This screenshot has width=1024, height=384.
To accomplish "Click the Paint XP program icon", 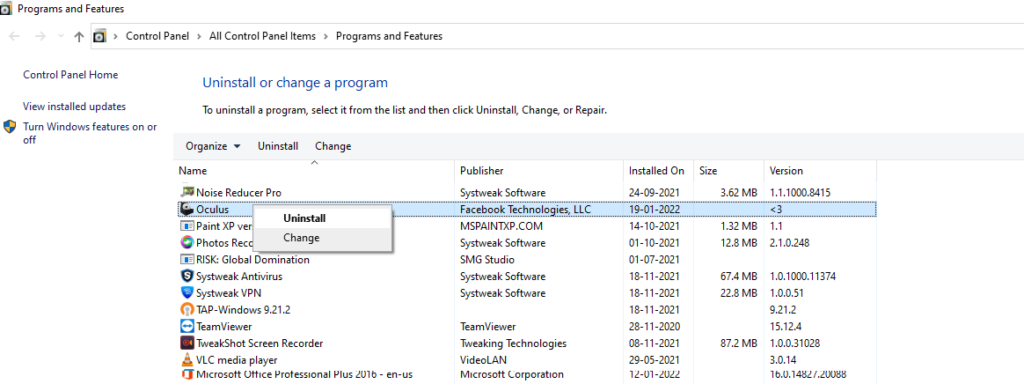I will point(187,226).
